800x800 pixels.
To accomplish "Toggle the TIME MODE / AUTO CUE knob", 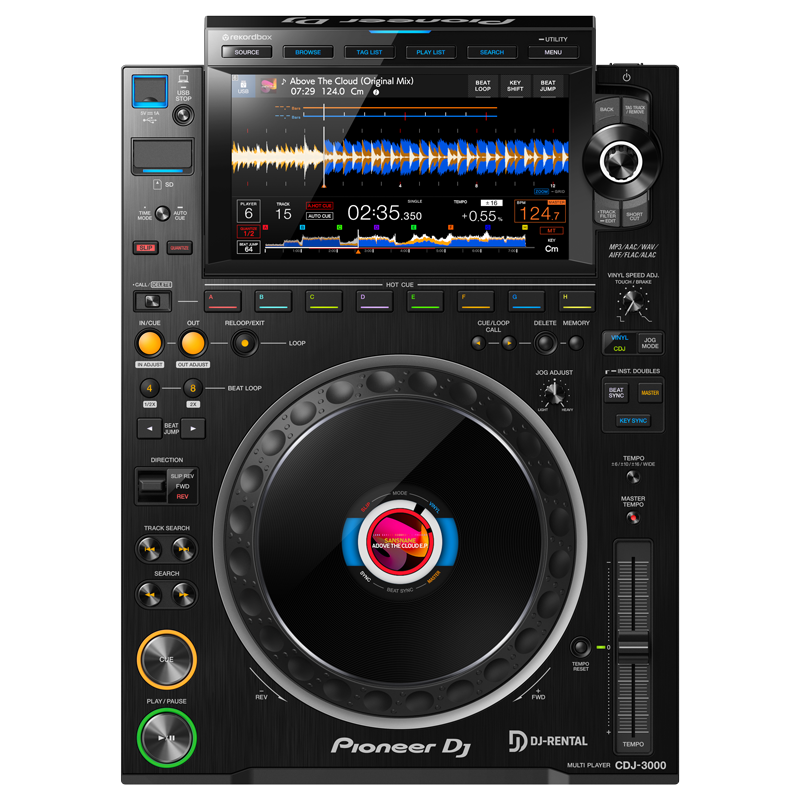I will click(163, 213).
